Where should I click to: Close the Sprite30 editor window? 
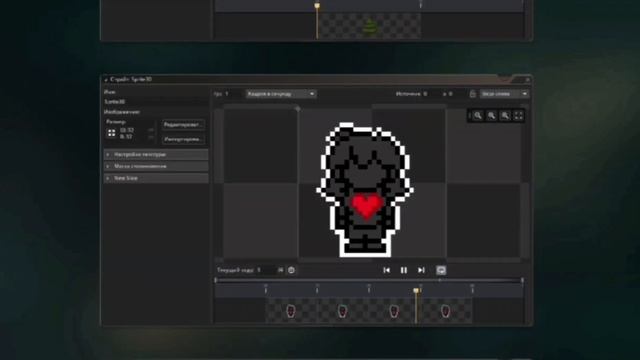point(527,80)
